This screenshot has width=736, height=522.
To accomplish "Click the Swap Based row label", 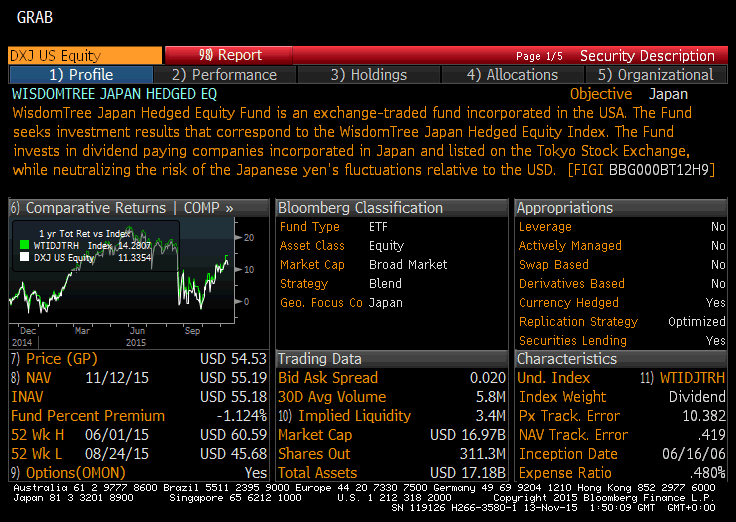I will [x=553, y=265].
